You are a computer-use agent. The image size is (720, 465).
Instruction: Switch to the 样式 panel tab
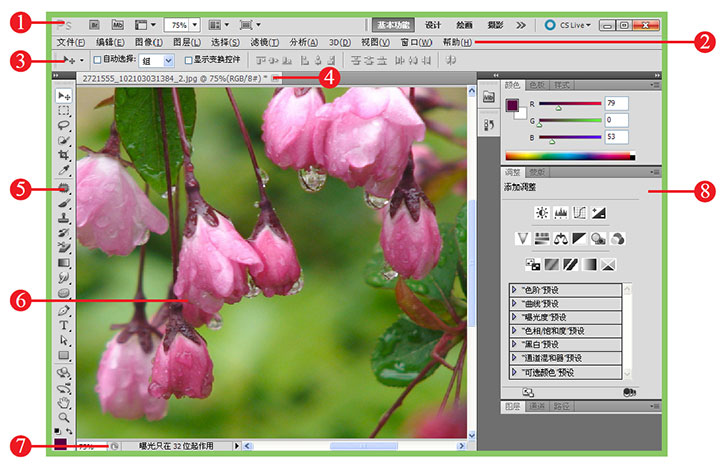coord(561,86)
